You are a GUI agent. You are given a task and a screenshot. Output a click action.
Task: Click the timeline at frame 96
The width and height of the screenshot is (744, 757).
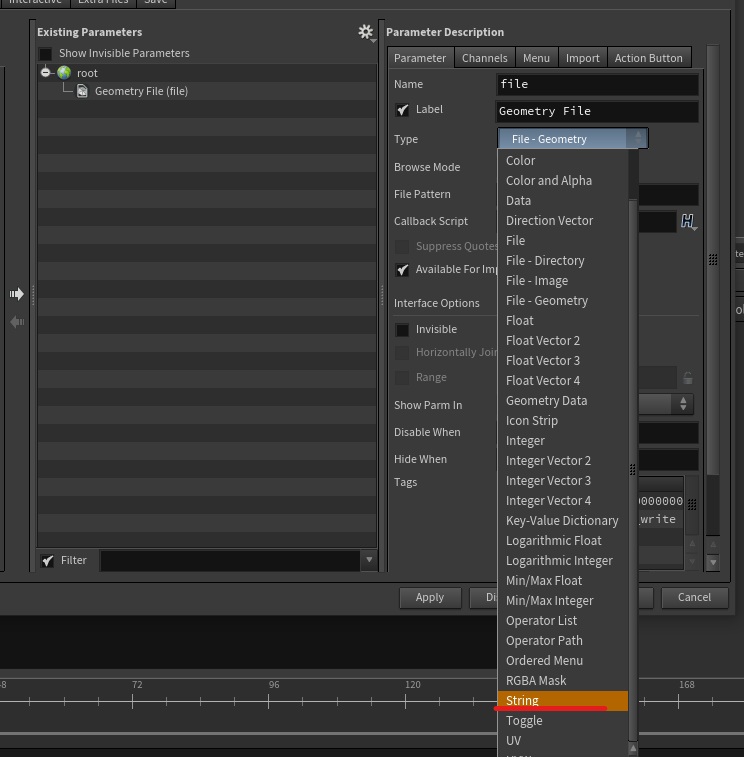(x=268, y=701)
